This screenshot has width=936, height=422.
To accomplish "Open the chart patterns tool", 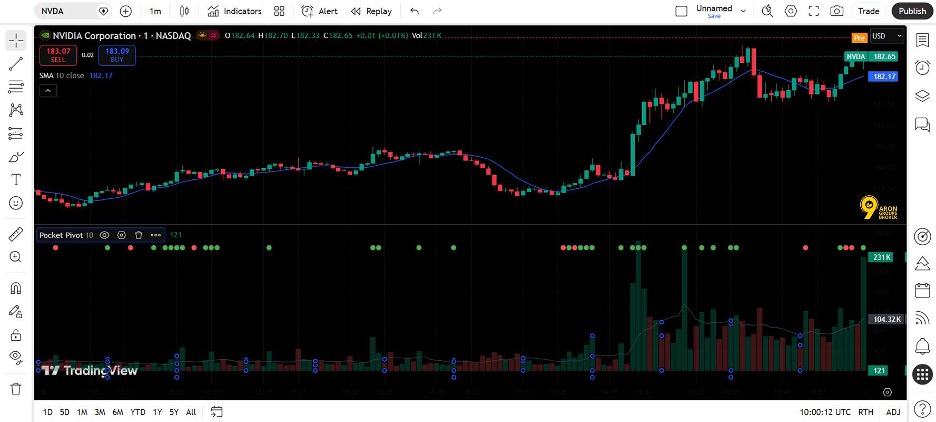I will [16, 110].
